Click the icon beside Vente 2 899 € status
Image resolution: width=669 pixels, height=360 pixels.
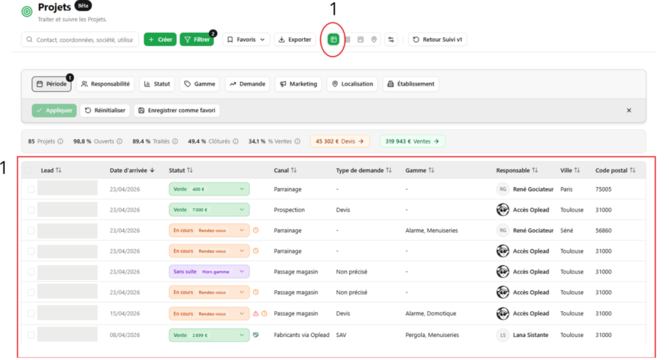[x=256, y=335]
